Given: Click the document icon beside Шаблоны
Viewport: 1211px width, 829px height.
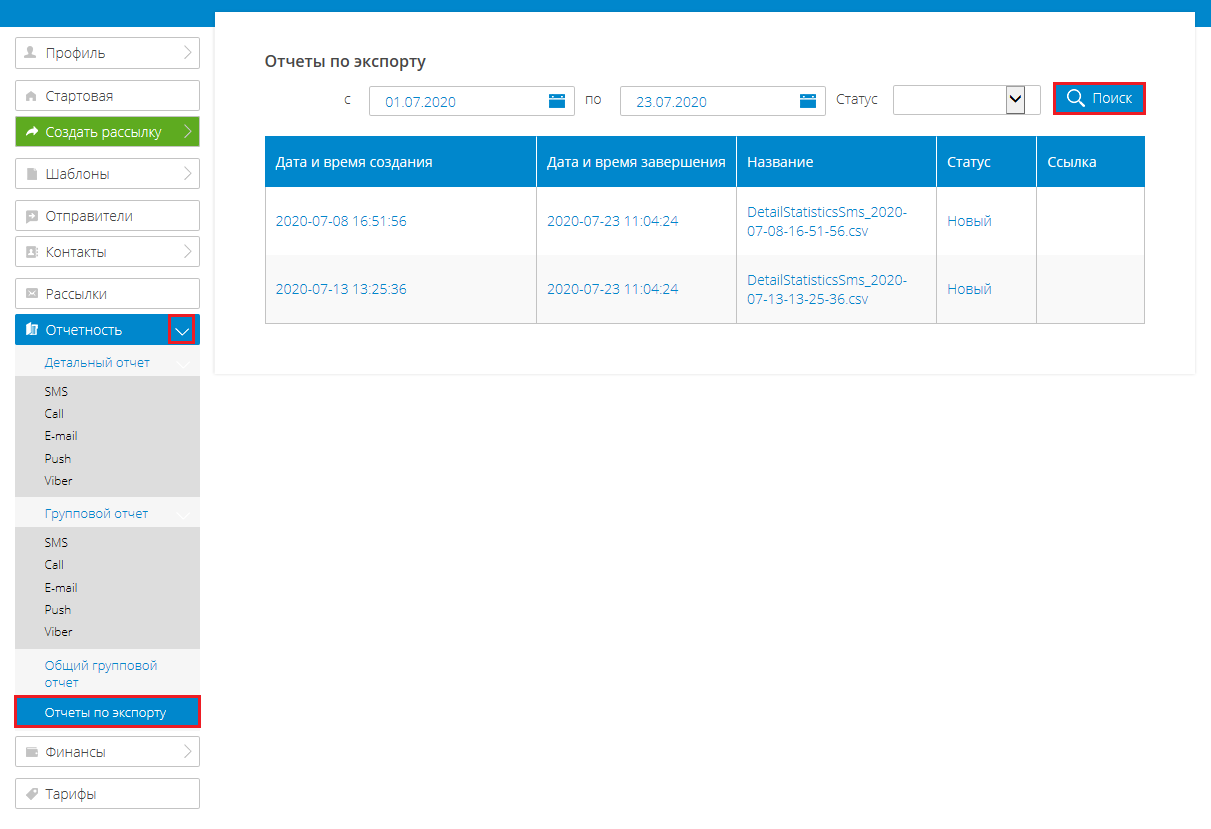Looking at the screenshot, I should pos(31,174).
